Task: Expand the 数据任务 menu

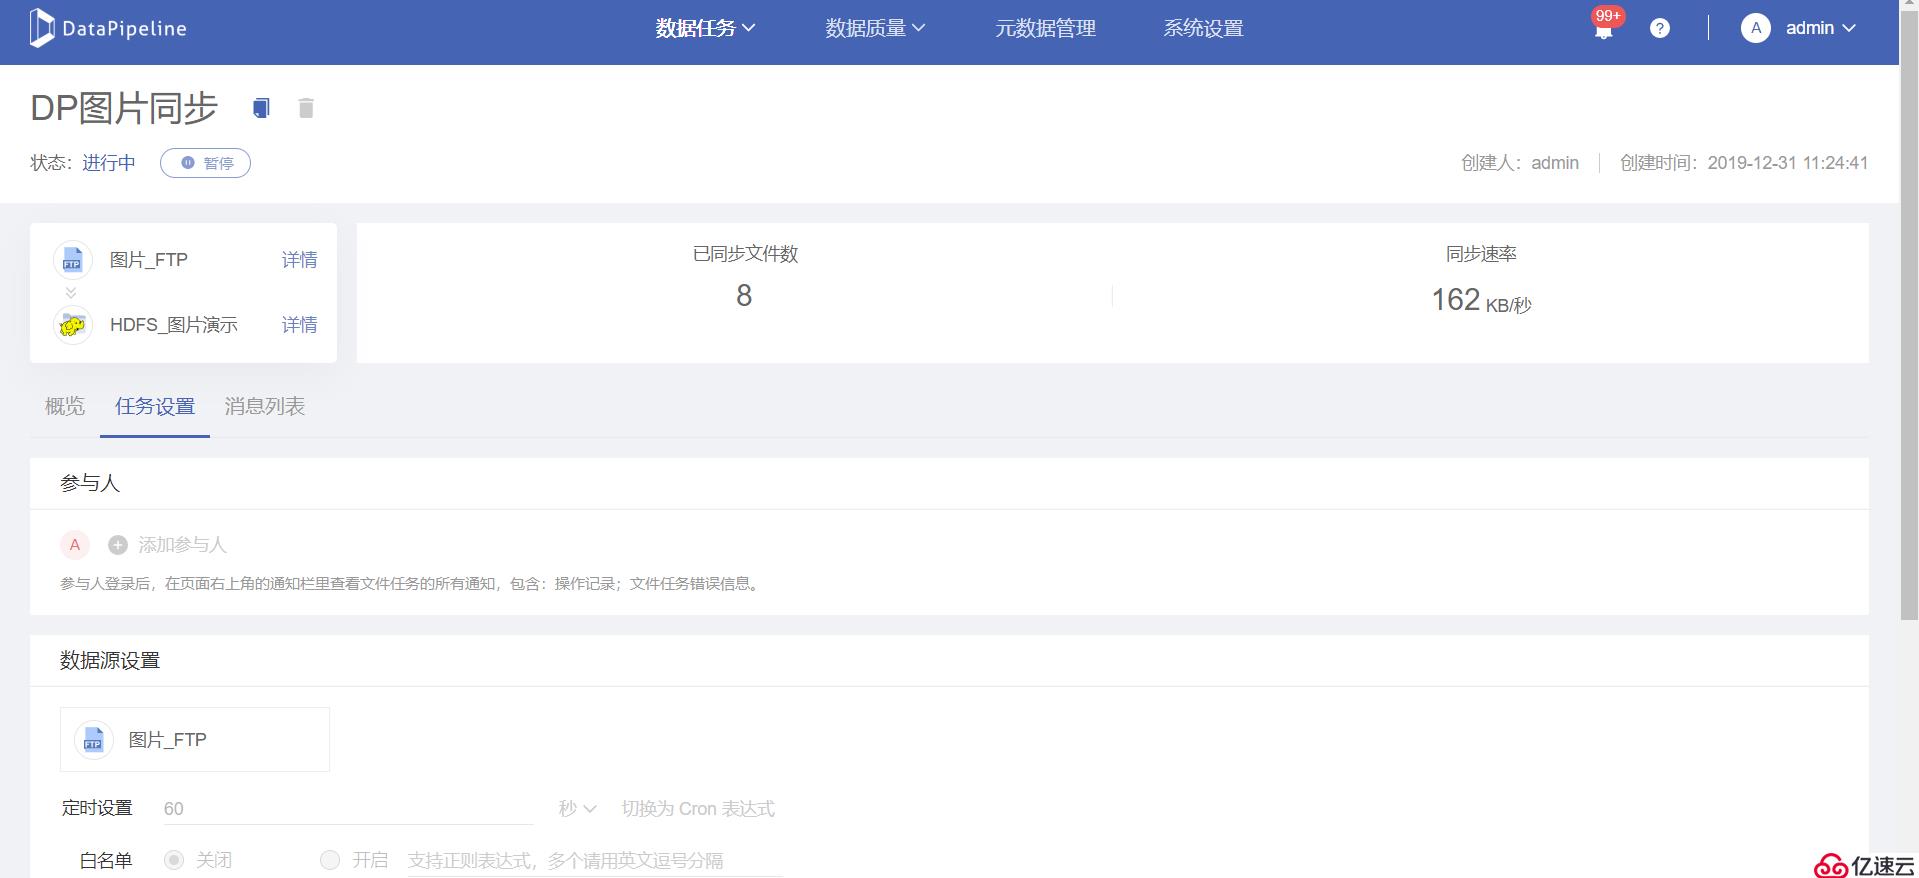Action: point(705,28)
